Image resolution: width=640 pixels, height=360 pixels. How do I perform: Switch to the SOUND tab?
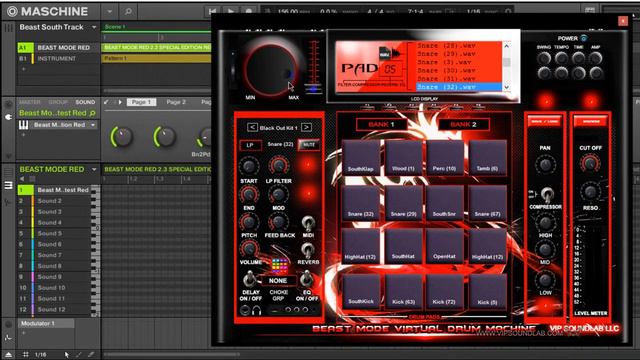pos(85,102)
